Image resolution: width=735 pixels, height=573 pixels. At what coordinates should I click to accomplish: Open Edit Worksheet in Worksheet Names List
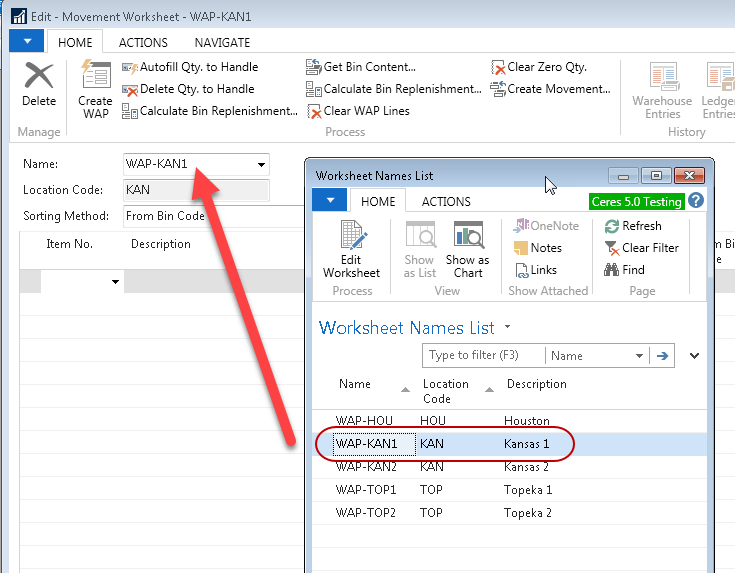point(351,249)
